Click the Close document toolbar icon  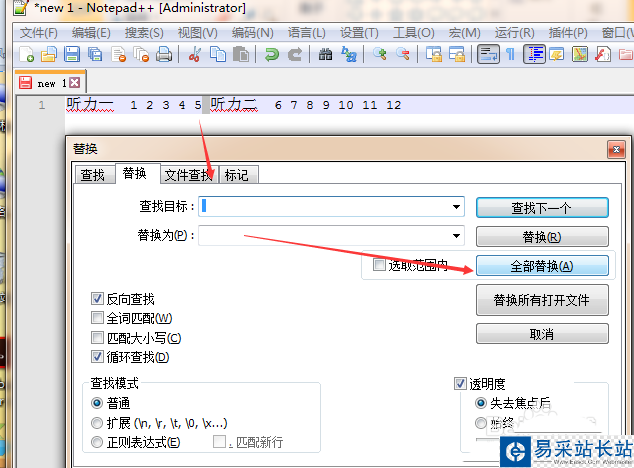(x=118, y=54)
